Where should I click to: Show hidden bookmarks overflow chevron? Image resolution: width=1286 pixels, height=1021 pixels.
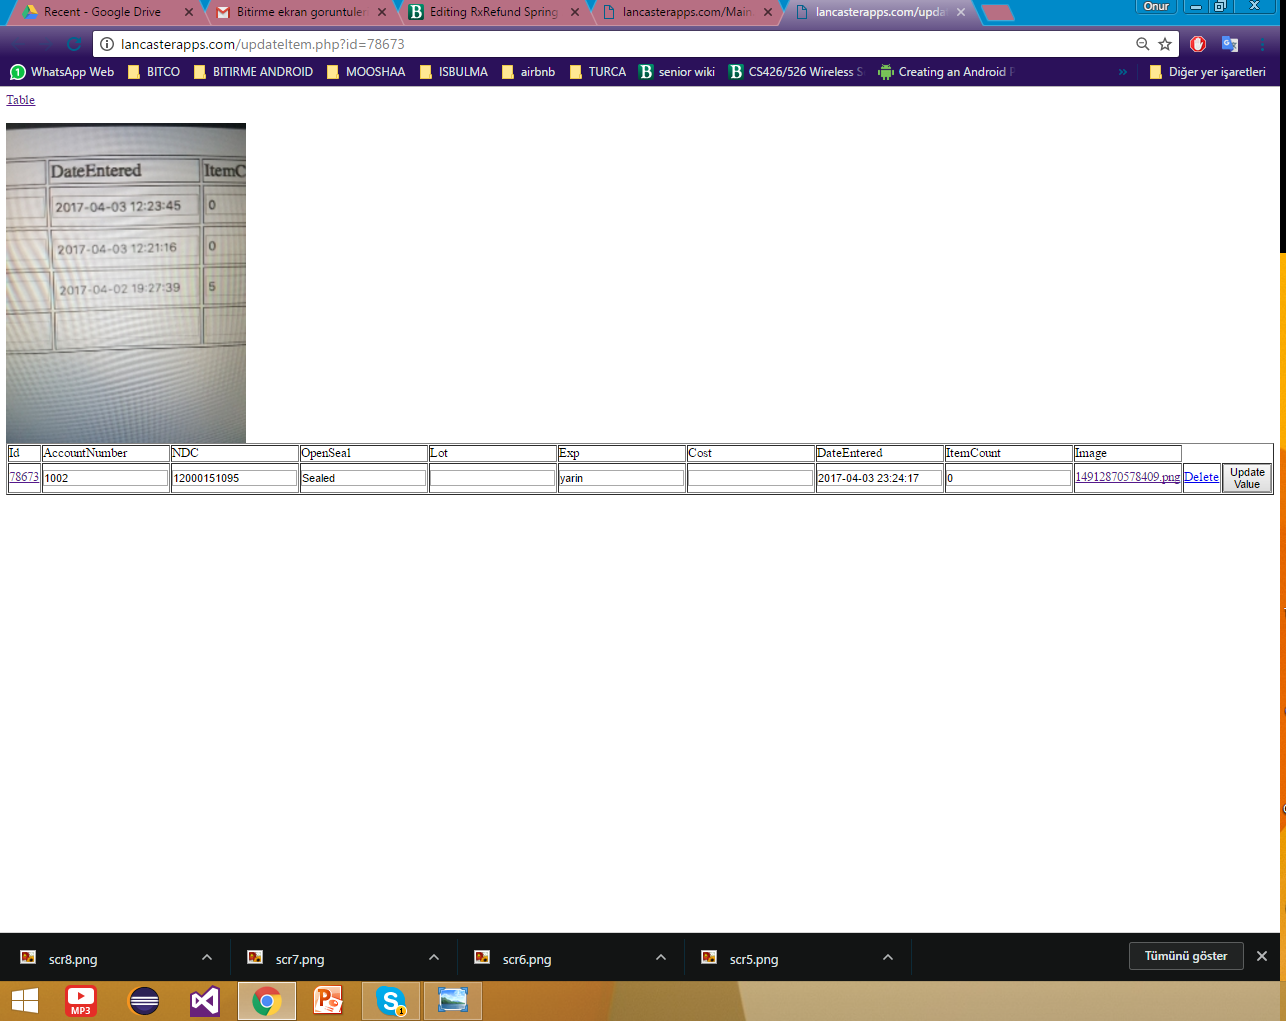1122,72
